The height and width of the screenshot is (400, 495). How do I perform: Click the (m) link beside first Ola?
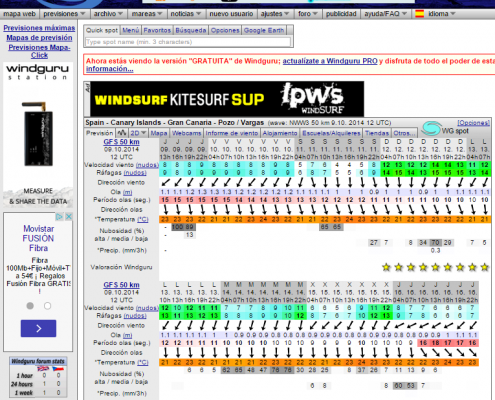[127, 192]
